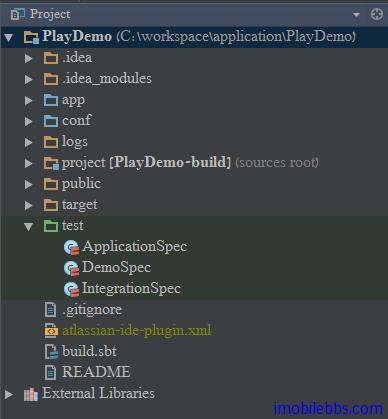Click the Project panel view icon
388x419 pixels.
[x=18, y=14]
